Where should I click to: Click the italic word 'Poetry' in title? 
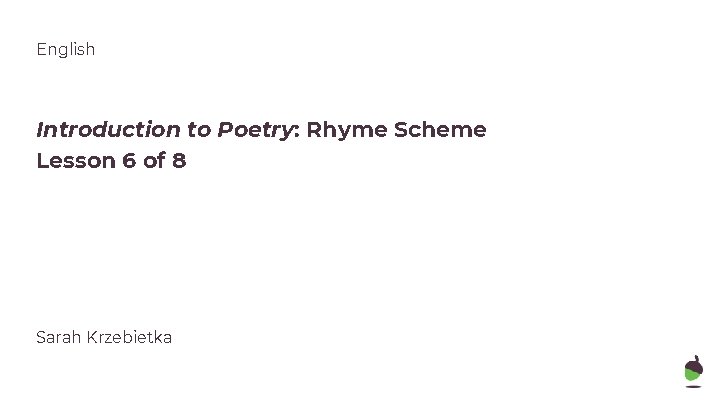[x=254, y=130]
